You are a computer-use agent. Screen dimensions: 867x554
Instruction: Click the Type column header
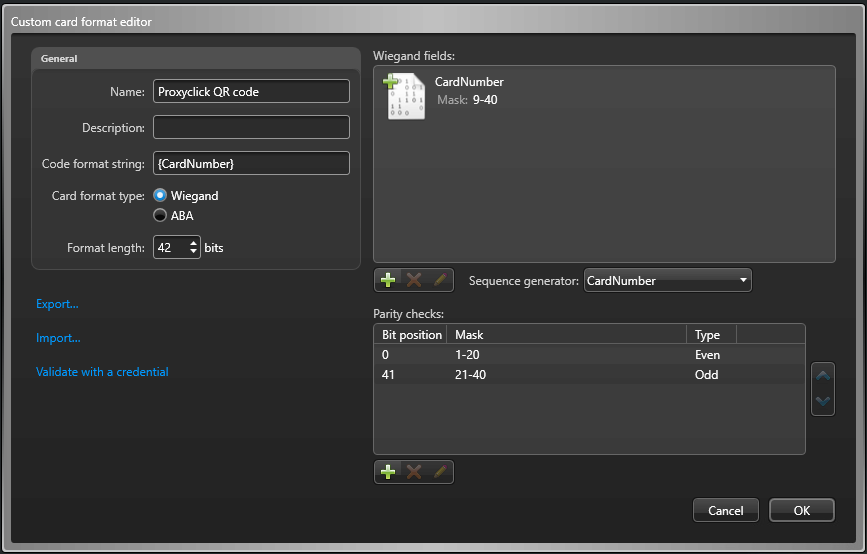(x=712, y=335)
